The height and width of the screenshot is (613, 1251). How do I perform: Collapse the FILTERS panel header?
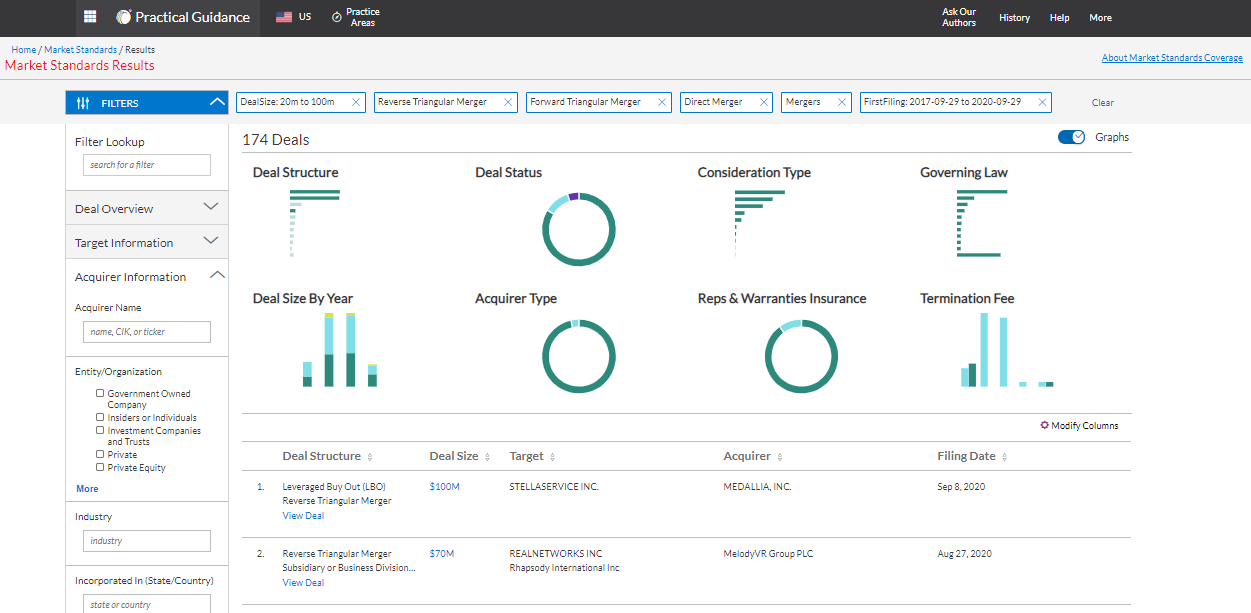(x=147, y=102)
